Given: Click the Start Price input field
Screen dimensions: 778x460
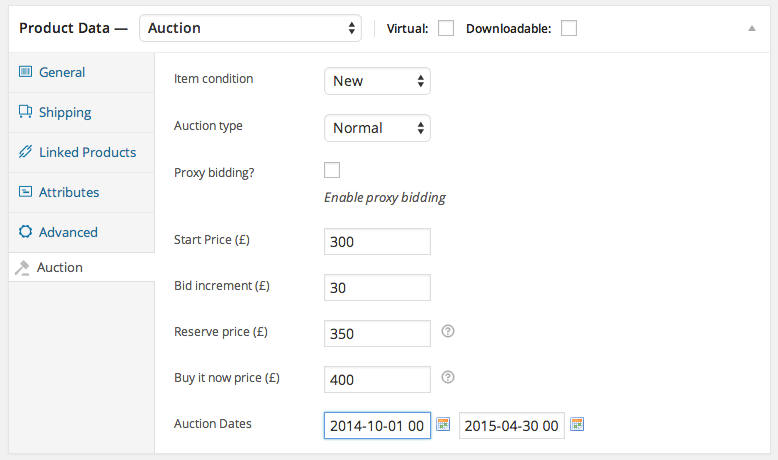Looking at the screenshot, I should (377, 242).
